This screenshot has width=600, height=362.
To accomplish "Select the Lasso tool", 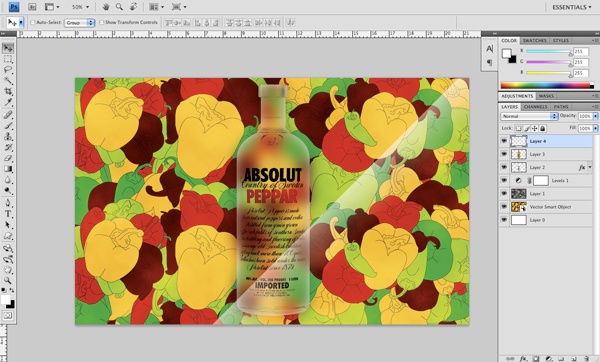I will tap(8, 70).
